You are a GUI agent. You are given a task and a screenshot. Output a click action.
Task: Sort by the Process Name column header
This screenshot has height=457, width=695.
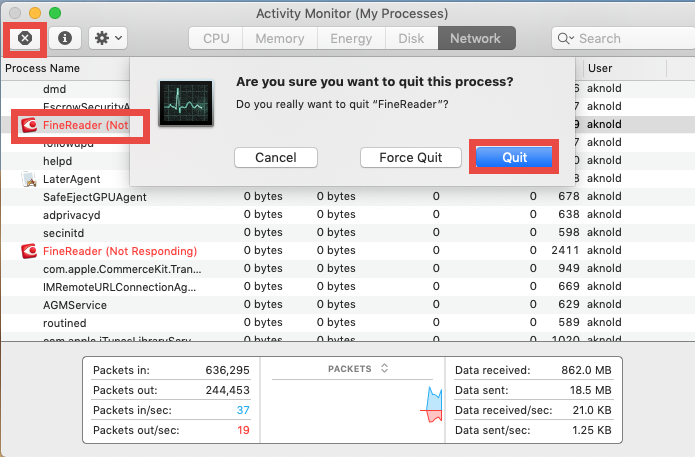coord(43,68)
